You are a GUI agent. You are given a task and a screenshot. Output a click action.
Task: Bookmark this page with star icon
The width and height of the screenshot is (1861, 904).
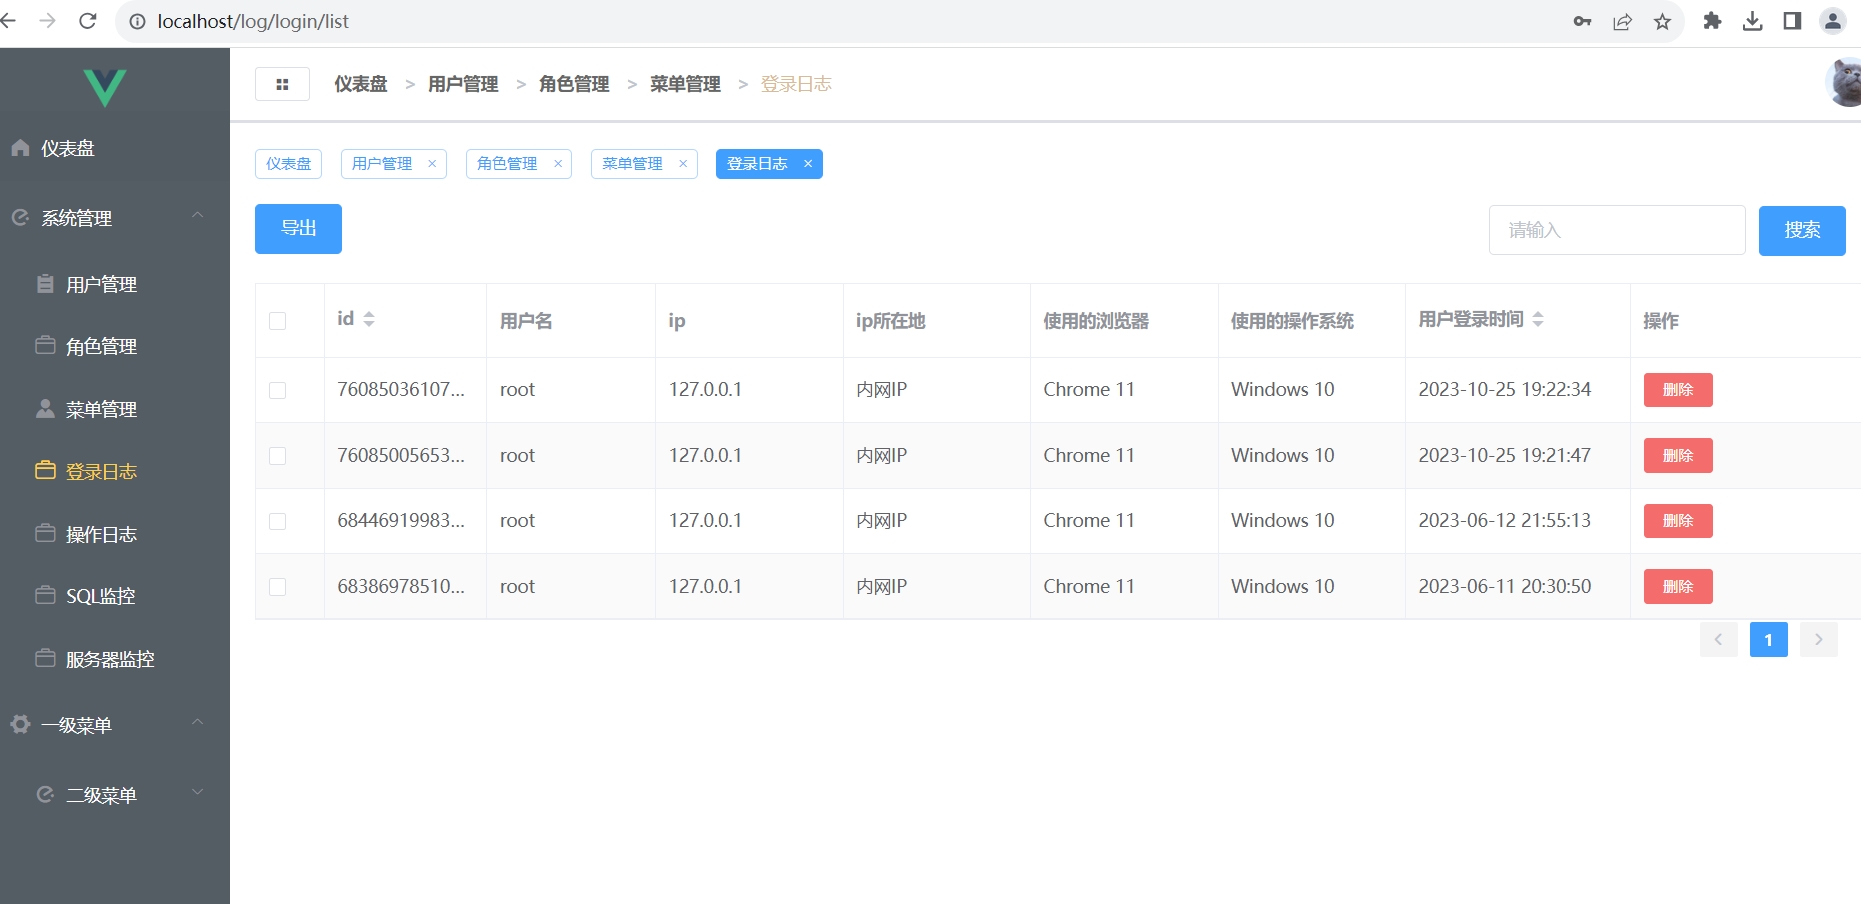tap(1662, 21)
